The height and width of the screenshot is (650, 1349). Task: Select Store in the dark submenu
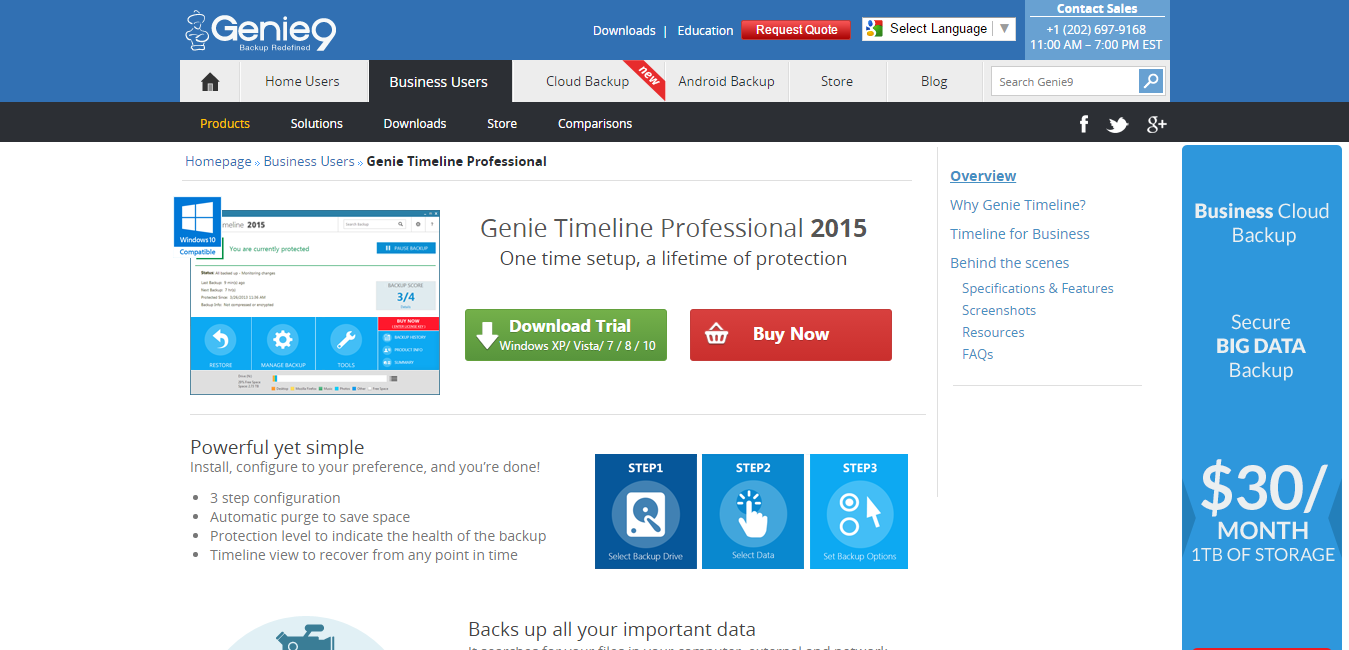pyautogui.click(x=502, y=124)
